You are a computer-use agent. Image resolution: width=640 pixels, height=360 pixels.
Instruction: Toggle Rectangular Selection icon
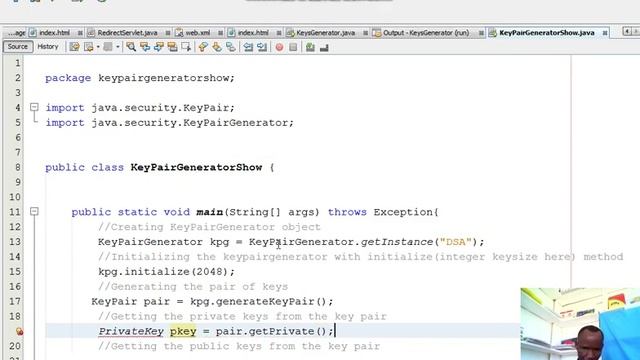pyautogui.click(x=186, y=47)
